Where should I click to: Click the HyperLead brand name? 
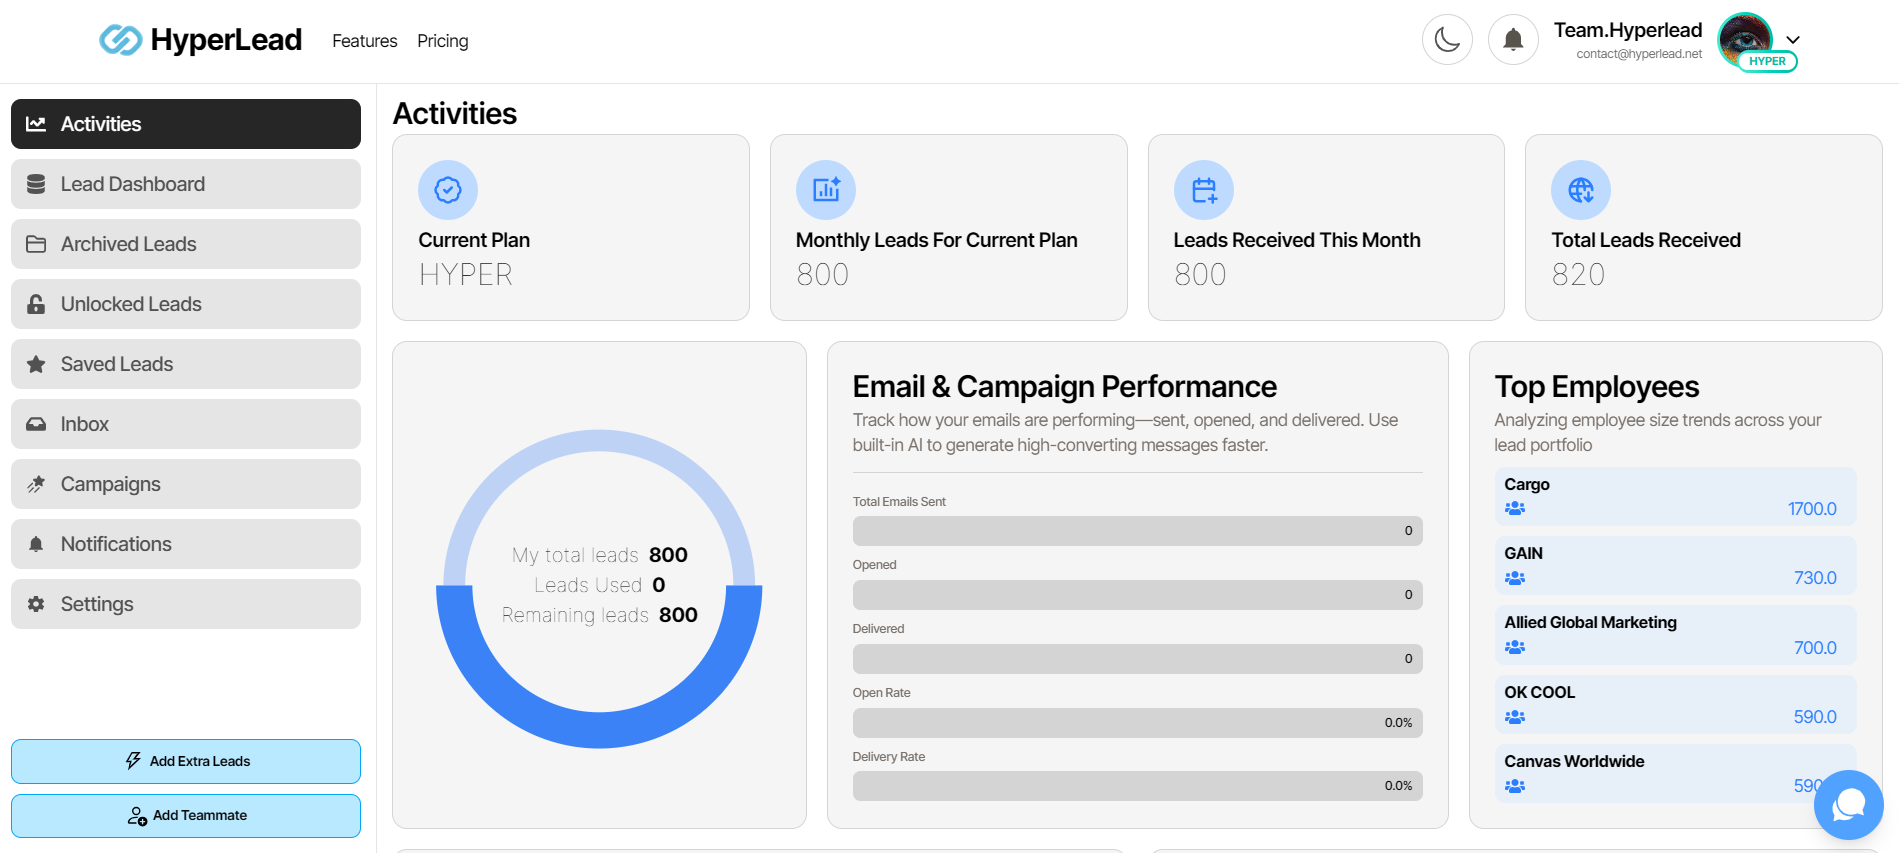pos(226,40)
